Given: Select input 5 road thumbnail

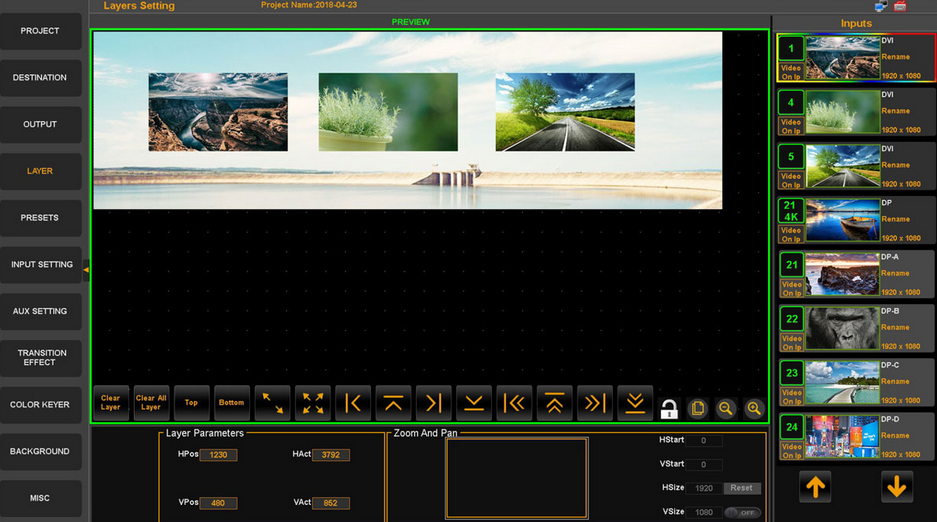Looking at the screenshot, I should tap(843, 166).
